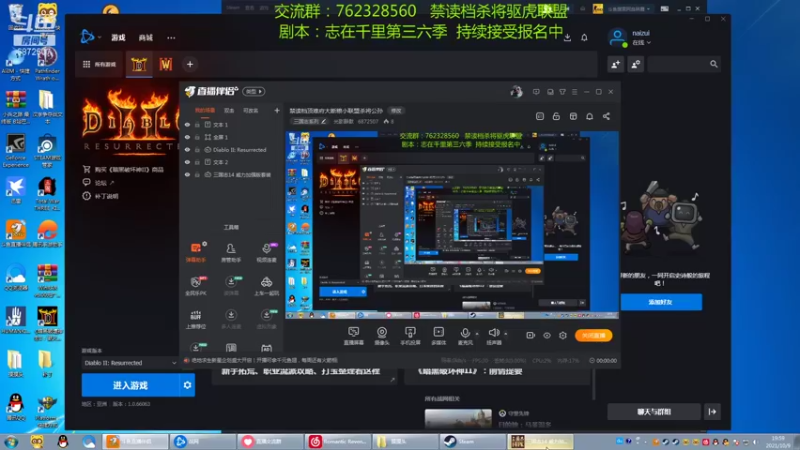
Task: Open the 商城 tab in Battle.net
Action: tap(145, 38)
